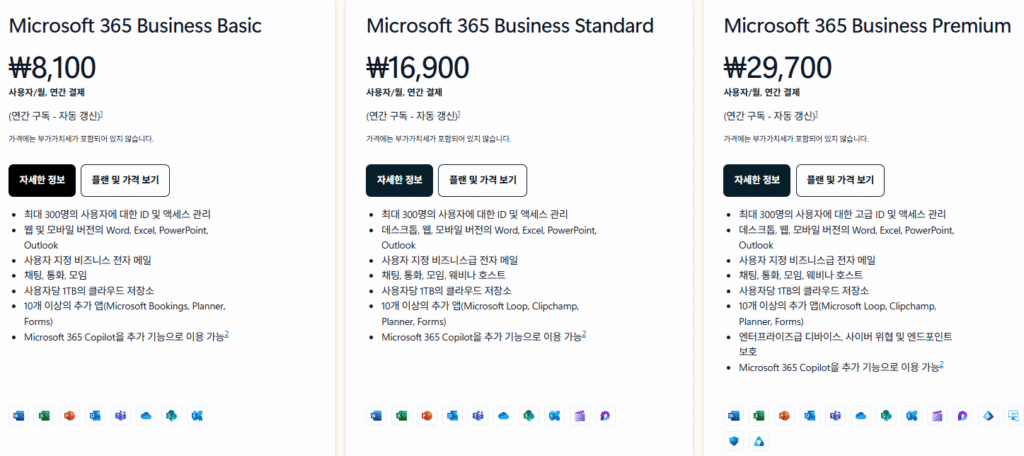Click '자세한 정보' for Business Basic
1024x456 pixels.
point(41,180)
